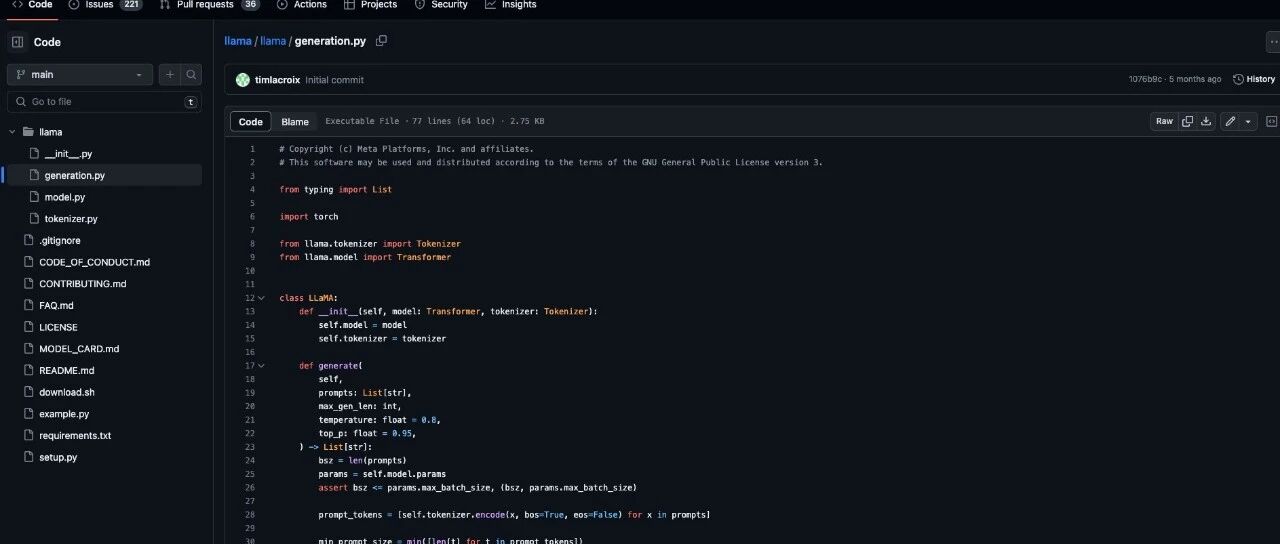Click the 'class LLaMA:' code text
Screen dimensions: 1280x544
pyautogui.click(x=309, y=298)
